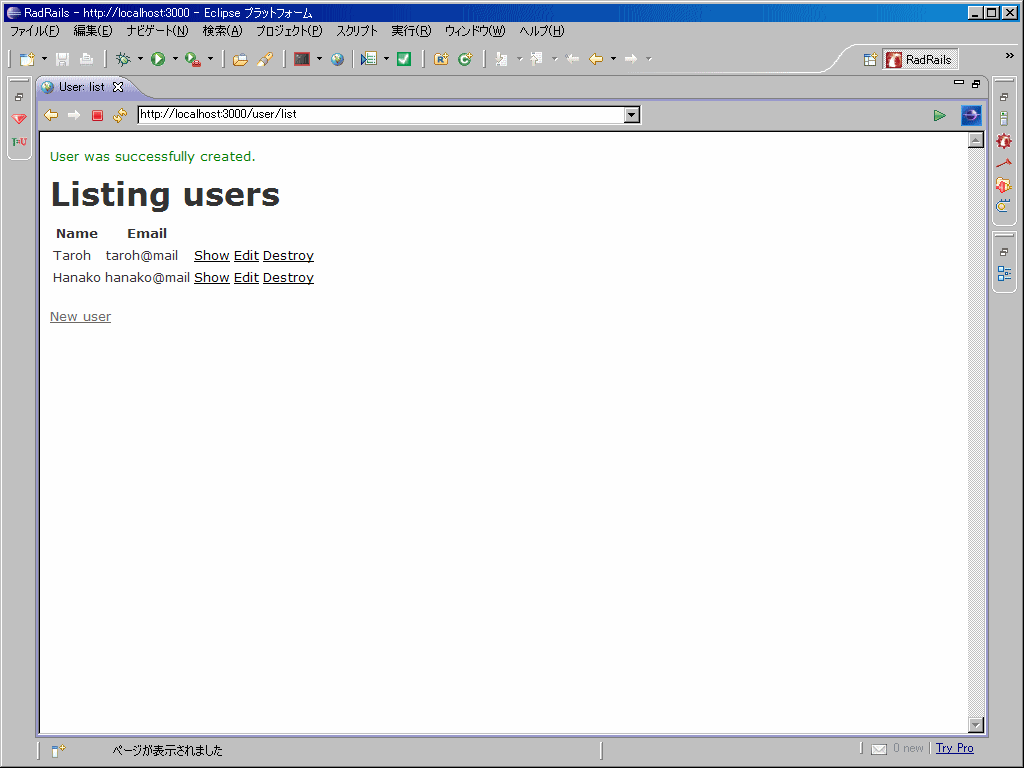Open the back navigation history dropdown
Image resolution: width=1024 pixels, height=768 pixels.
(613, 59)
